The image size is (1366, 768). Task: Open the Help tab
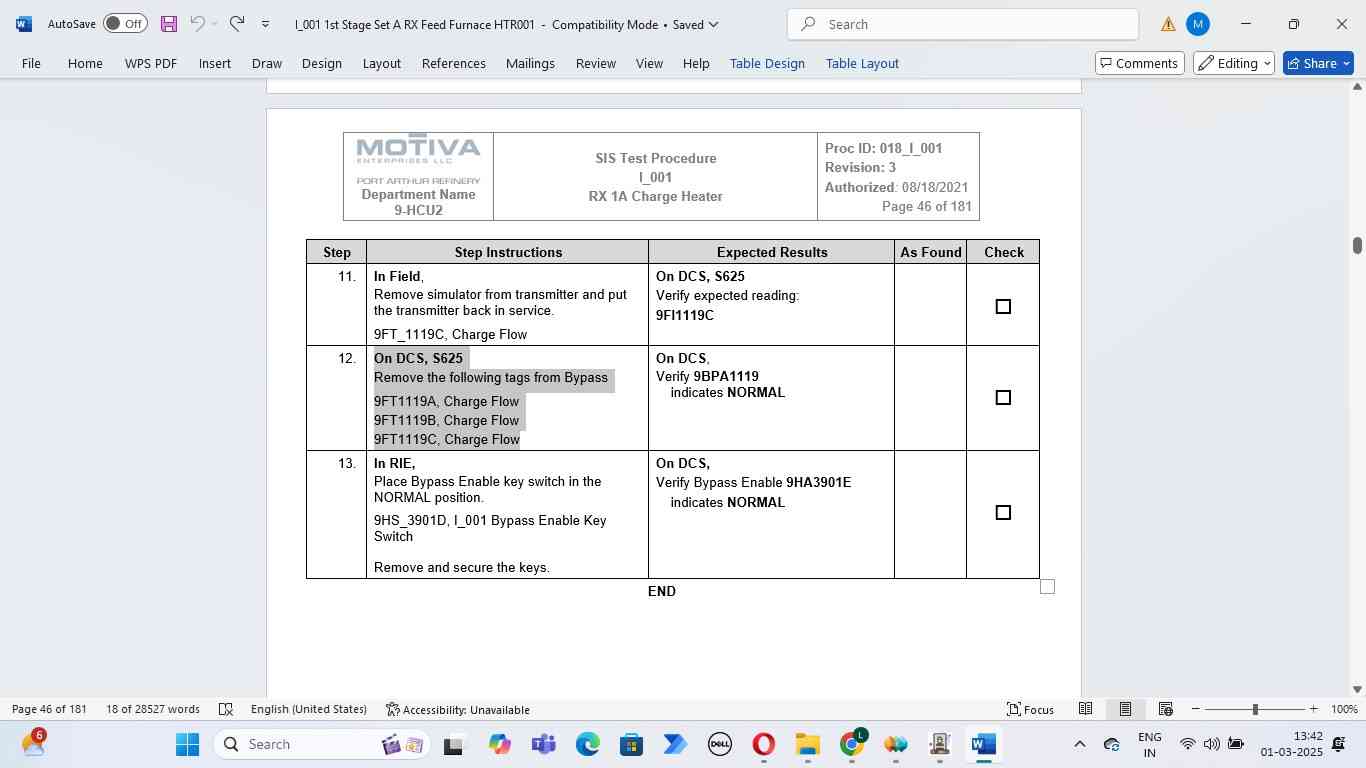coord(696,63)
